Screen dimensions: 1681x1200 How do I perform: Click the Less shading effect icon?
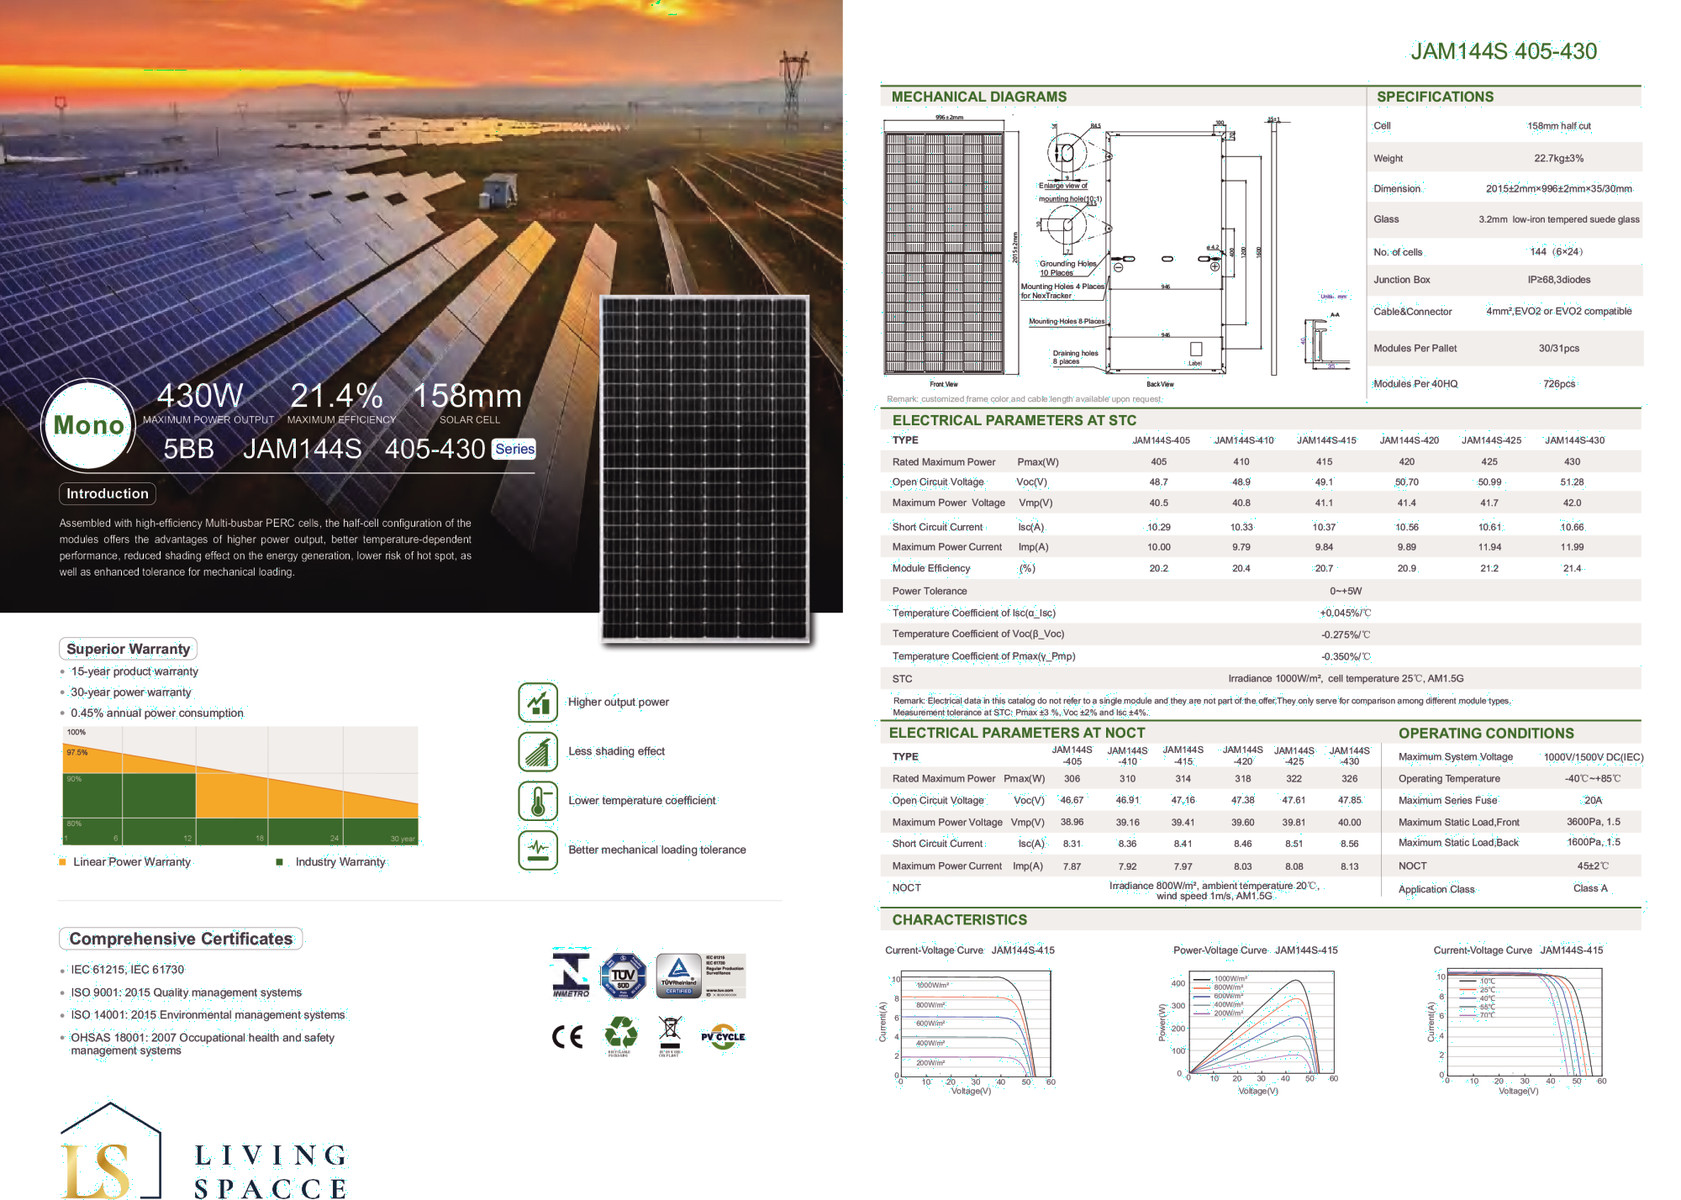coord(537,751)
